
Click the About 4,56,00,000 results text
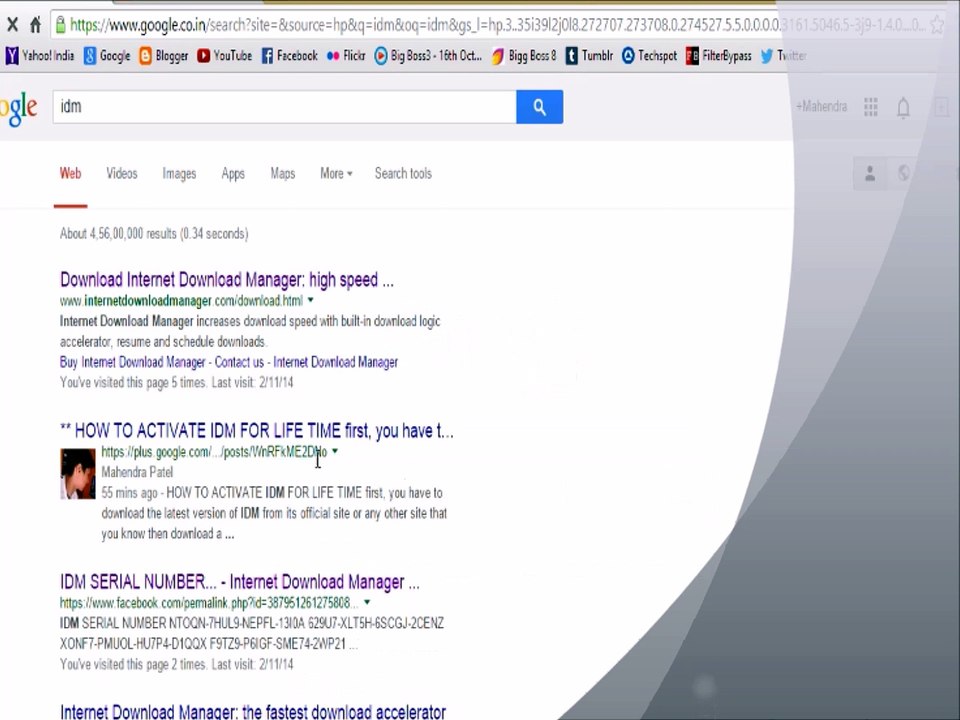tap(154, 233)
